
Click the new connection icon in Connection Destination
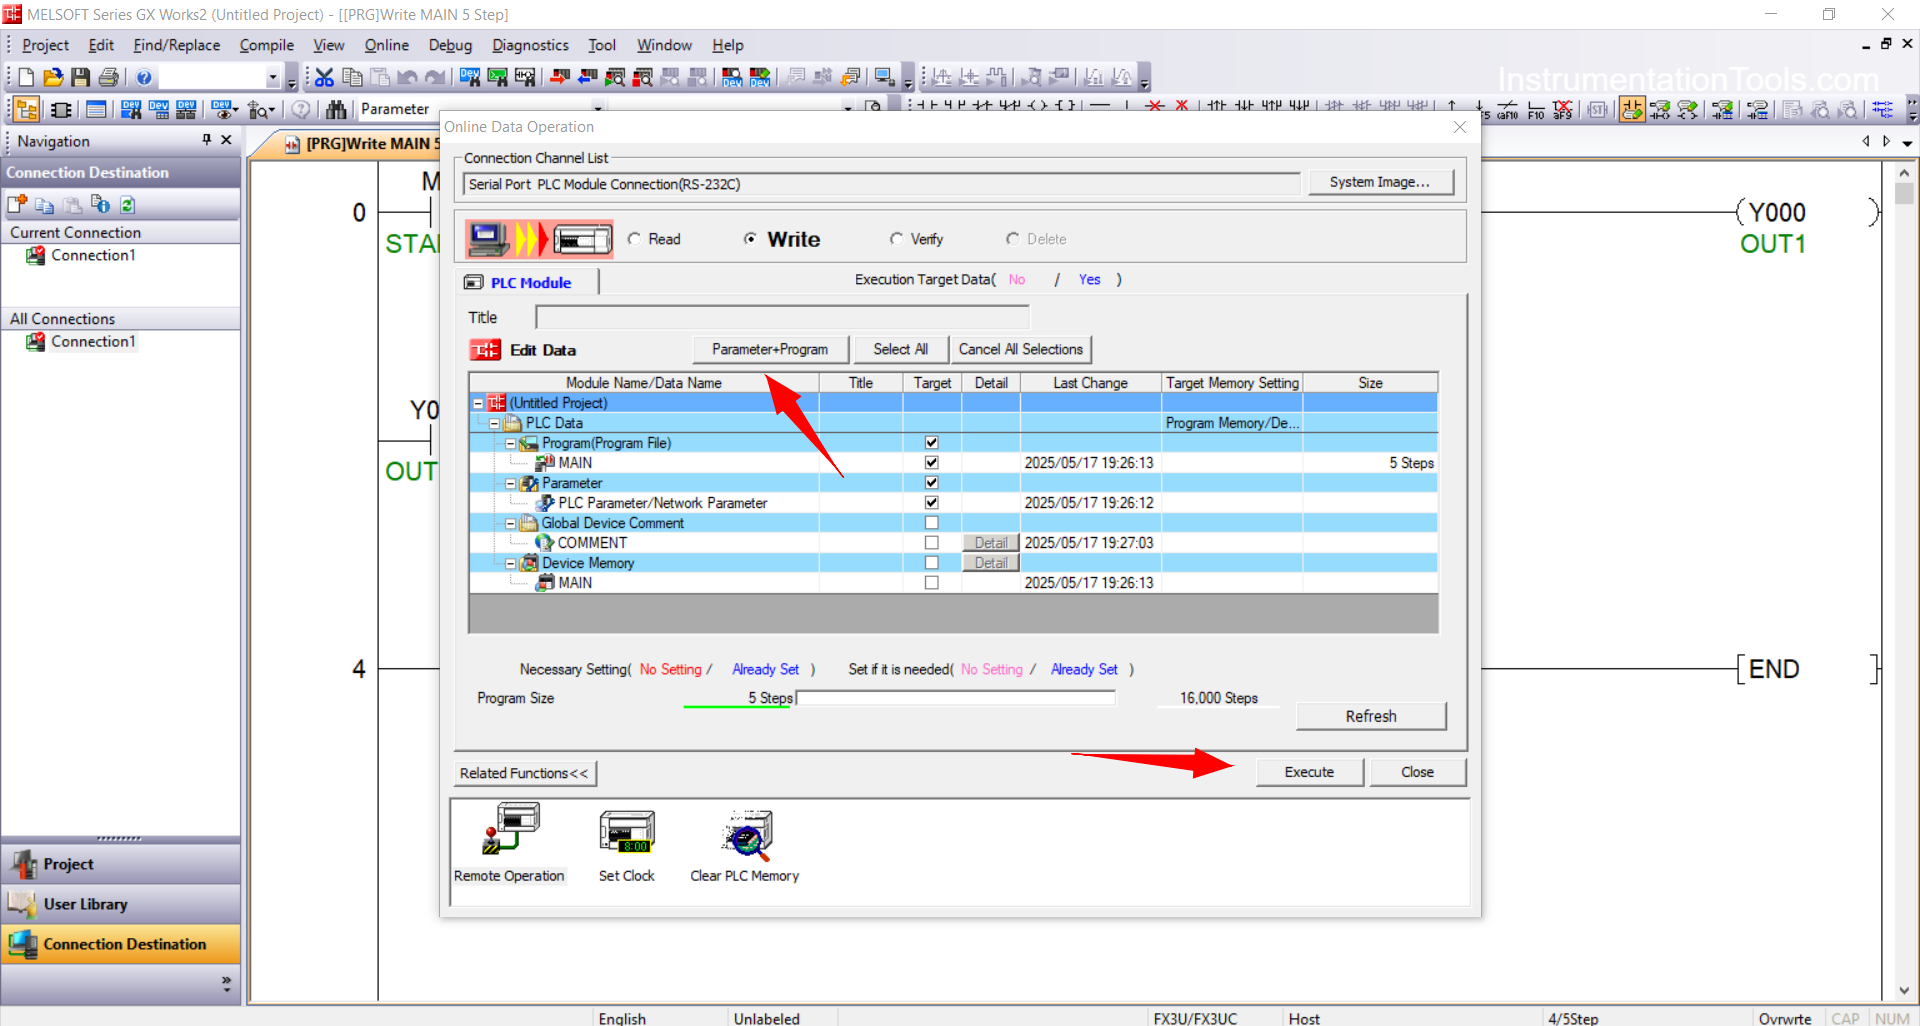pyautogui.click(x=17, y=205)
